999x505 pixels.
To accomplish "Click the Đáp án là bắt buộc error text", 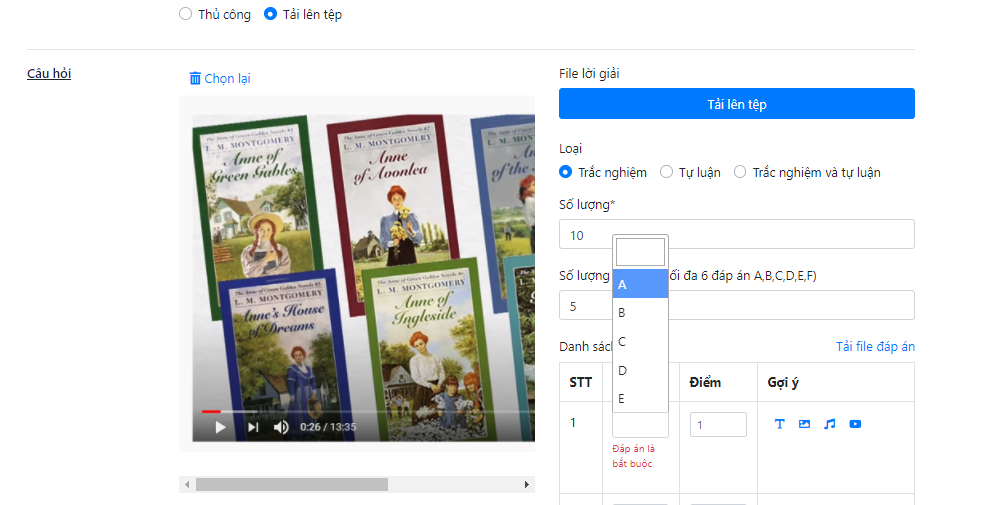I will (x=633, y=456).
